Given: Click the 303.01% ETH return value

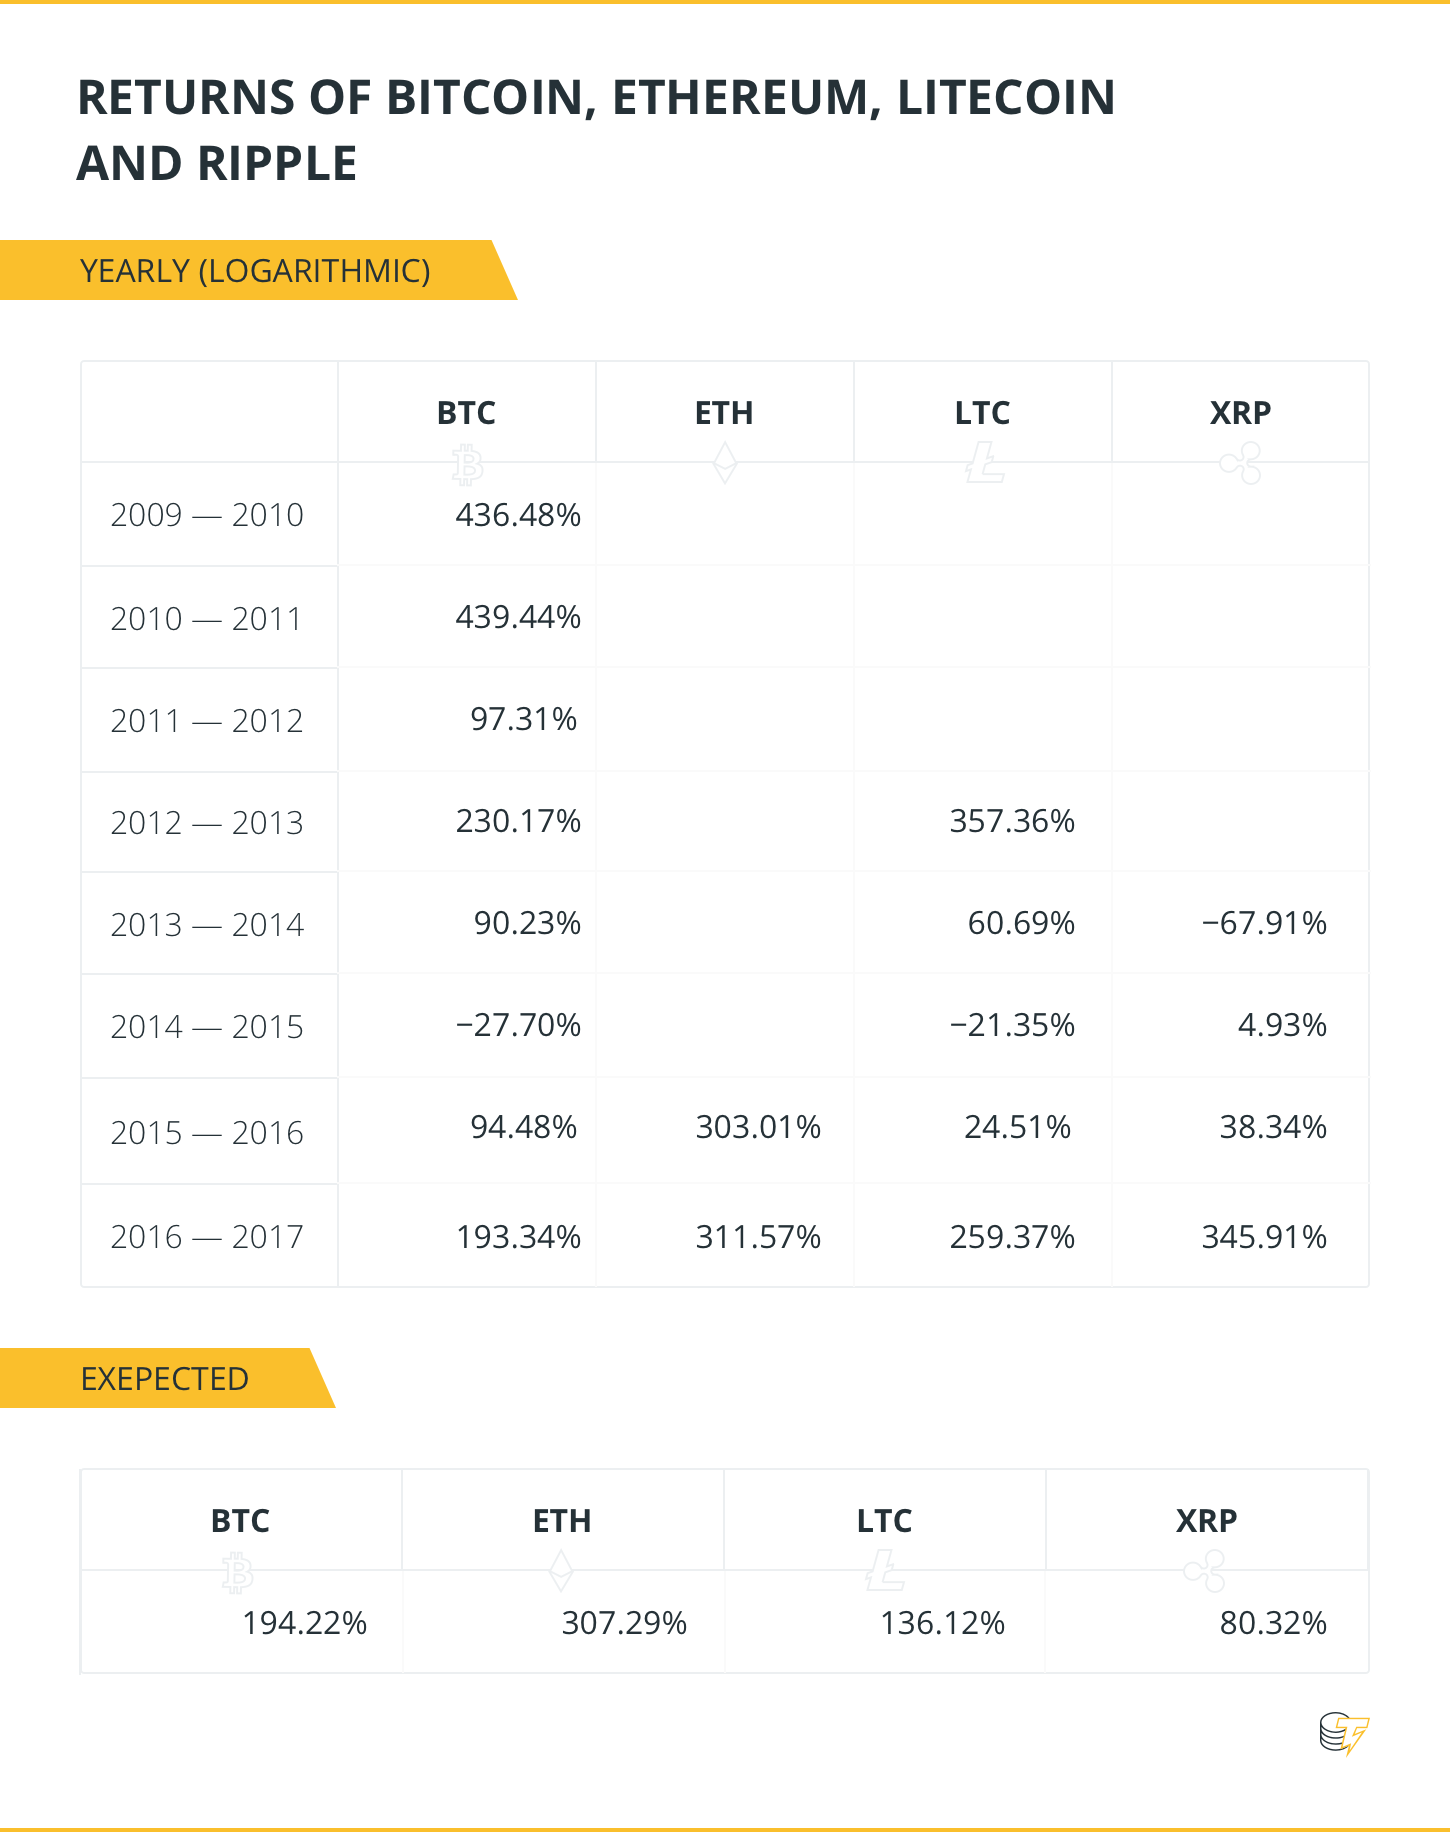Looking at the screenshot, I should pyautogui.click(x=758, y=1127).
